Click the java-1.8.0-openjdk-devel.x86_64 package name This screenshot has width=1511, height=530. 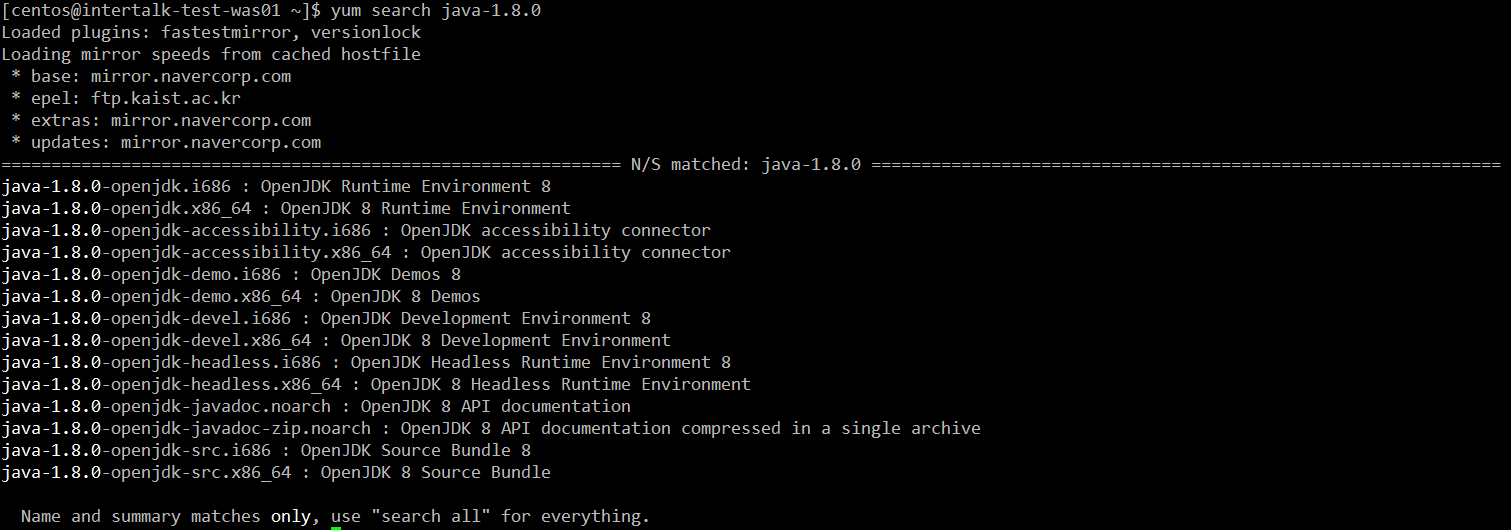click(156, 341)
